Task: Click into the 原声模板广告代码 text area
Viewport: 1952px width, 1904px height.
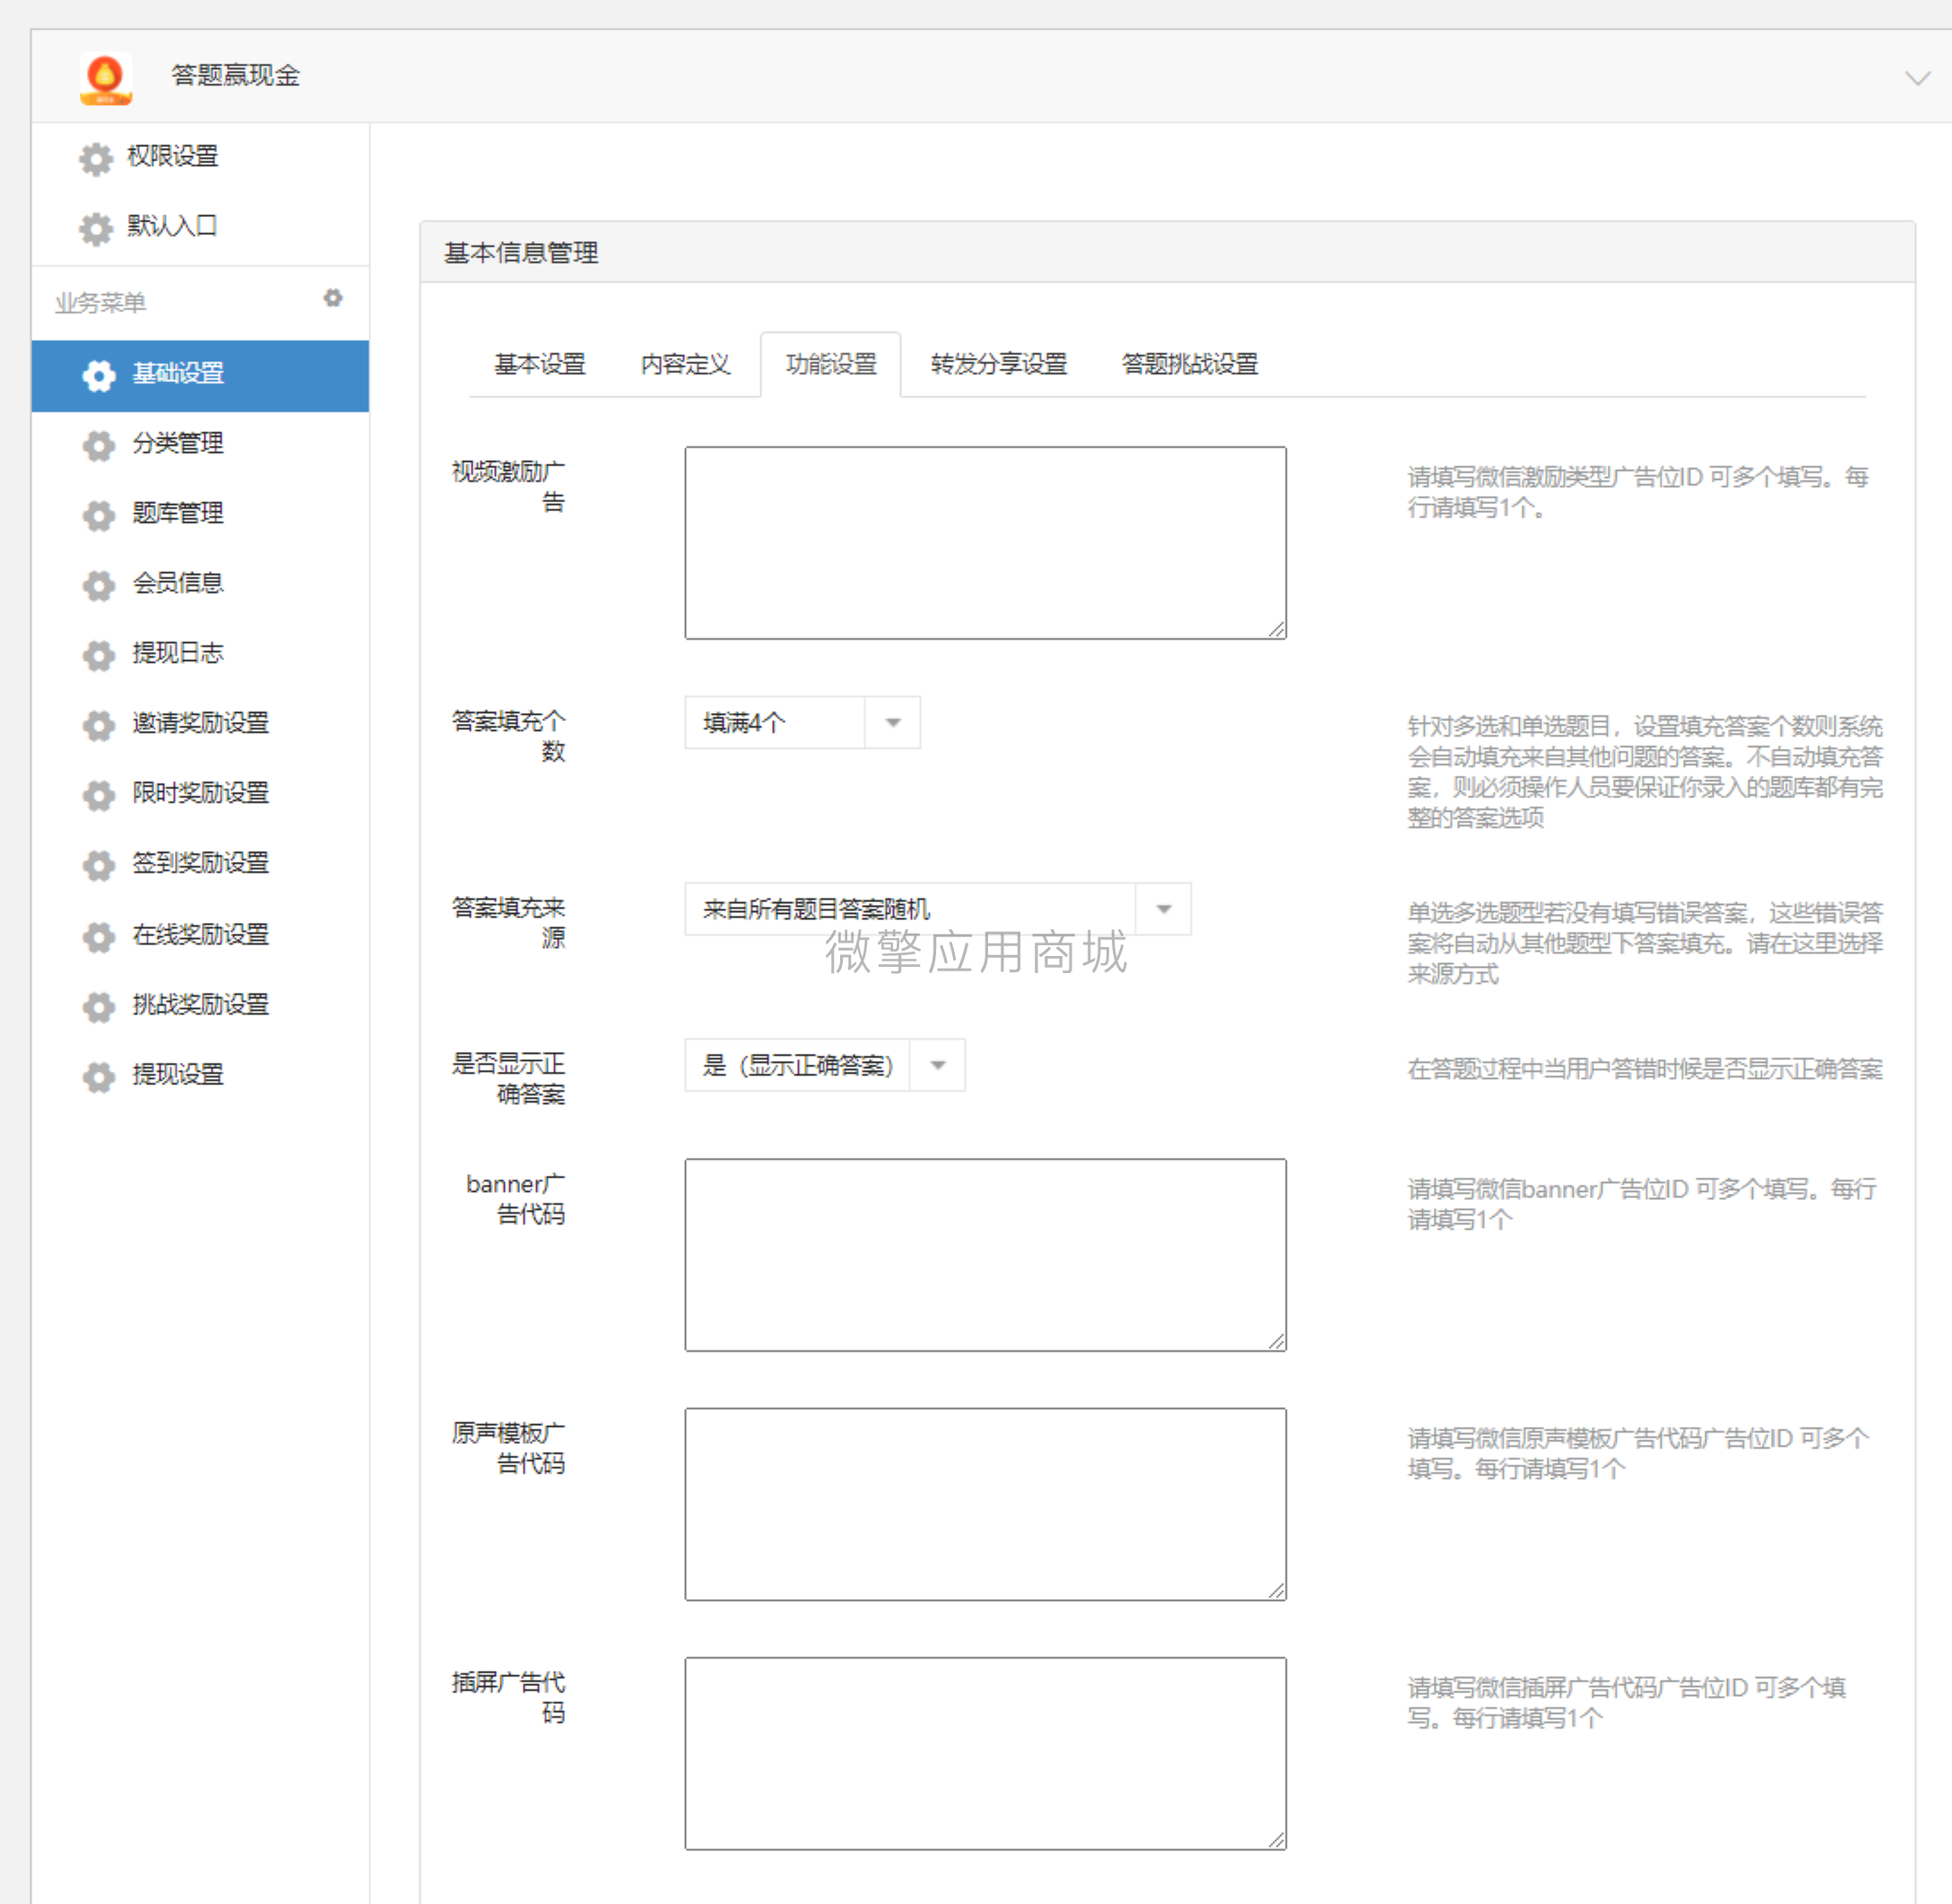Action: (x=985, y=1504)
